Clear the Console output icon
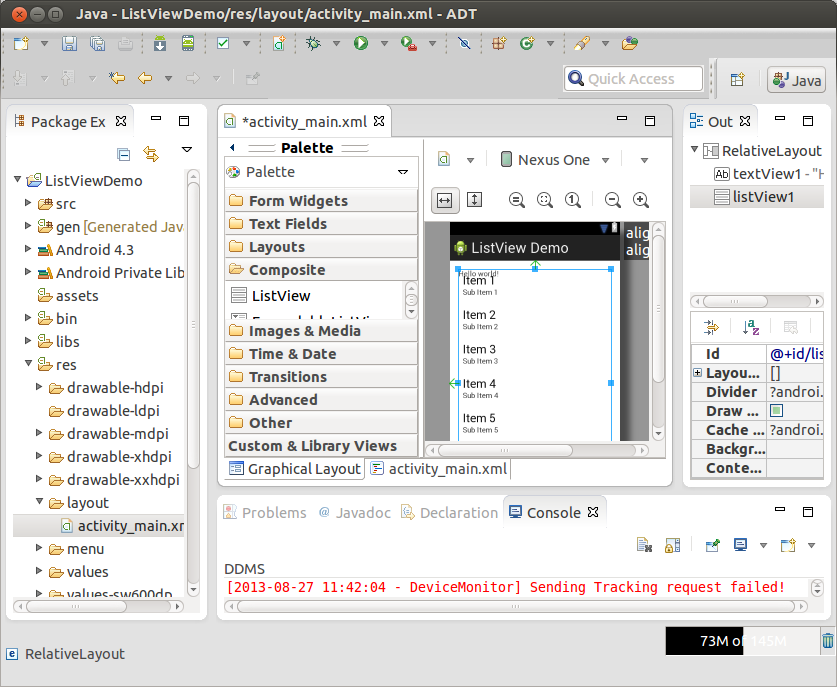This screenshot has width=837, height=687. pos(643,544)
